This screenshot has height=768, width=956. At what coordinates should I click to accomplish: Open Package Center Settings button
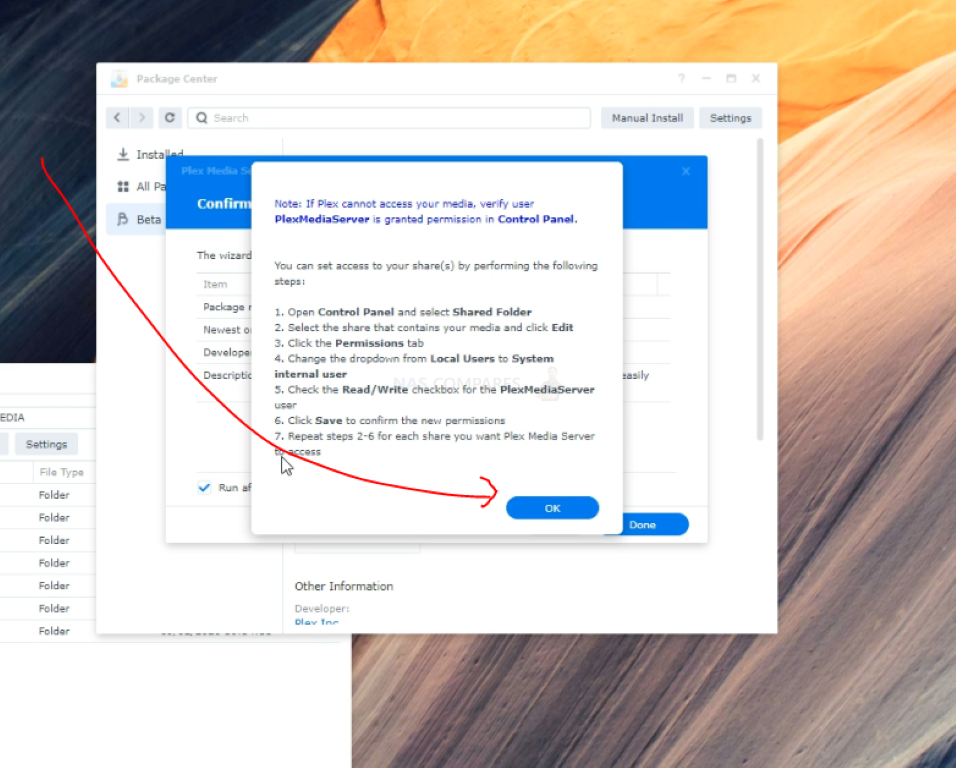[730, 118]
